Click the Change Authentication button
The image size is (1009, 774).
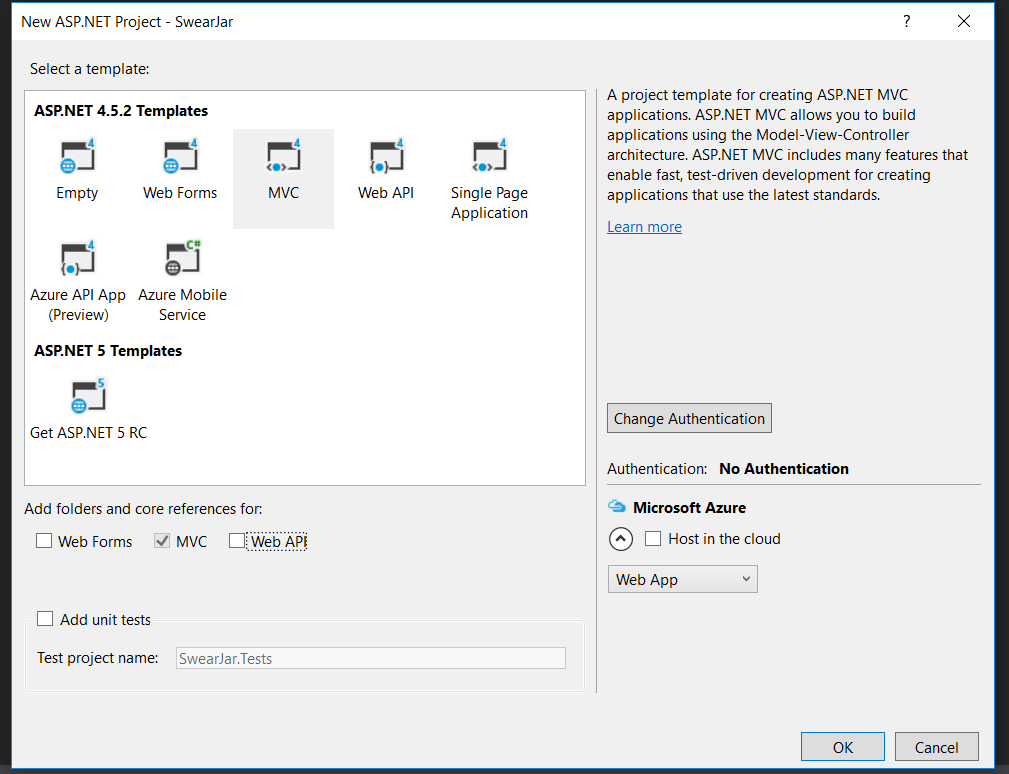pyautogui.click(x=688, y=418)
